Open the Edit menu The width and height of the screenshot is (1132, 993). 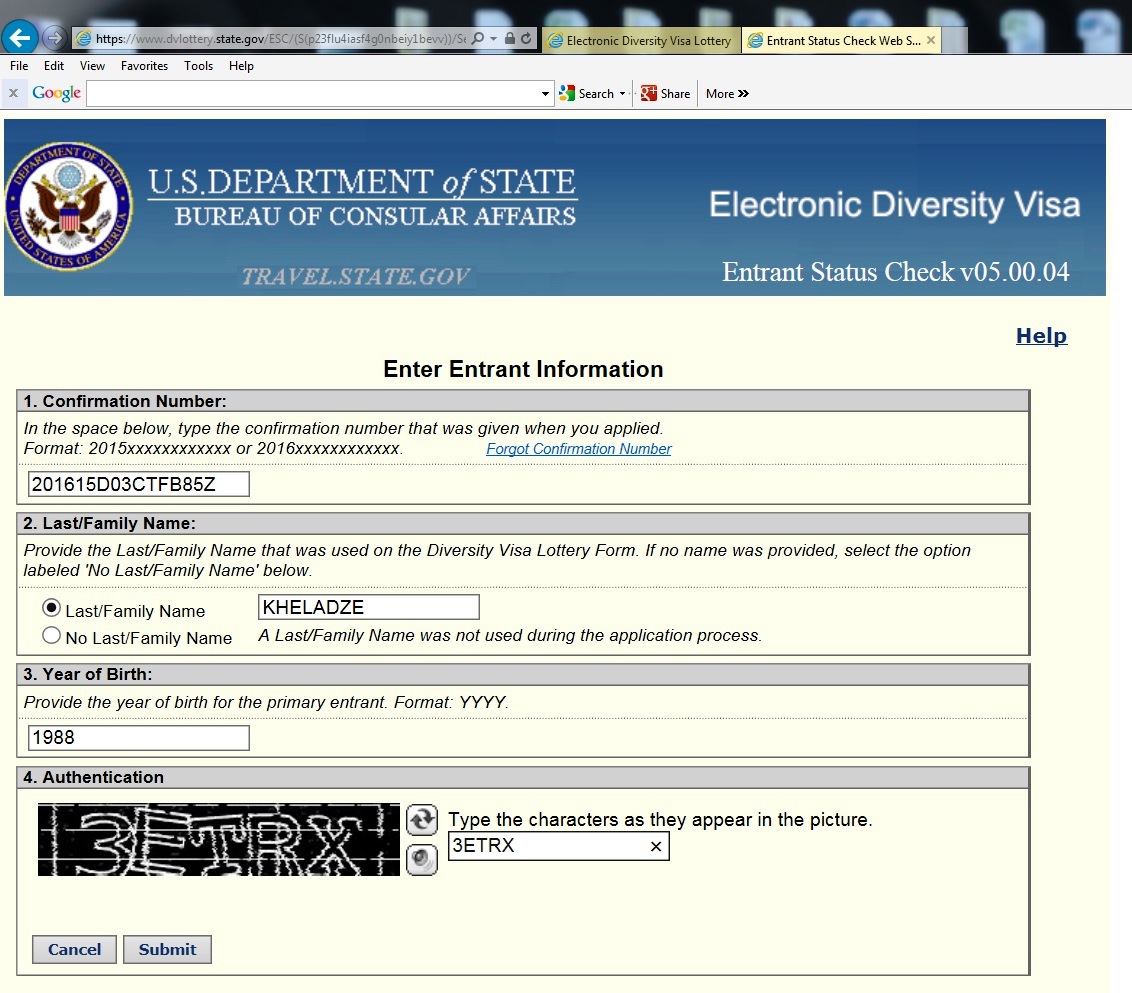point(53,66)
